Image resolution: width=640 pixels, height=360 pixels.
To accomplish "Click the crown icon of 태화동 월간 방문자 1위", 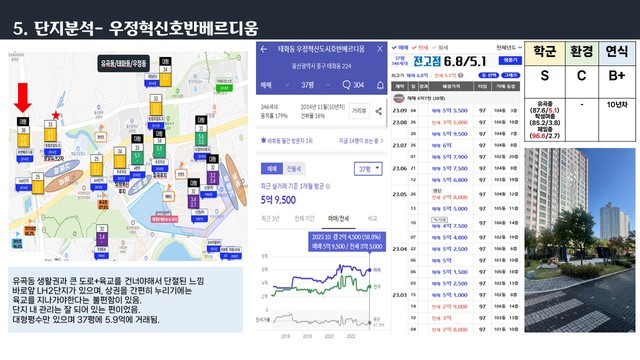I will pos(263,140).
